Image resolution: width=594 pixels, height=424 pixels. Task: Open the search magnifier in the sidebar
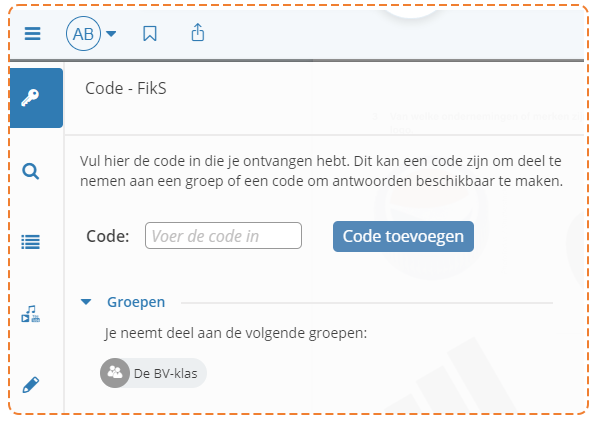pyautogui.click(x=31, y=171)
